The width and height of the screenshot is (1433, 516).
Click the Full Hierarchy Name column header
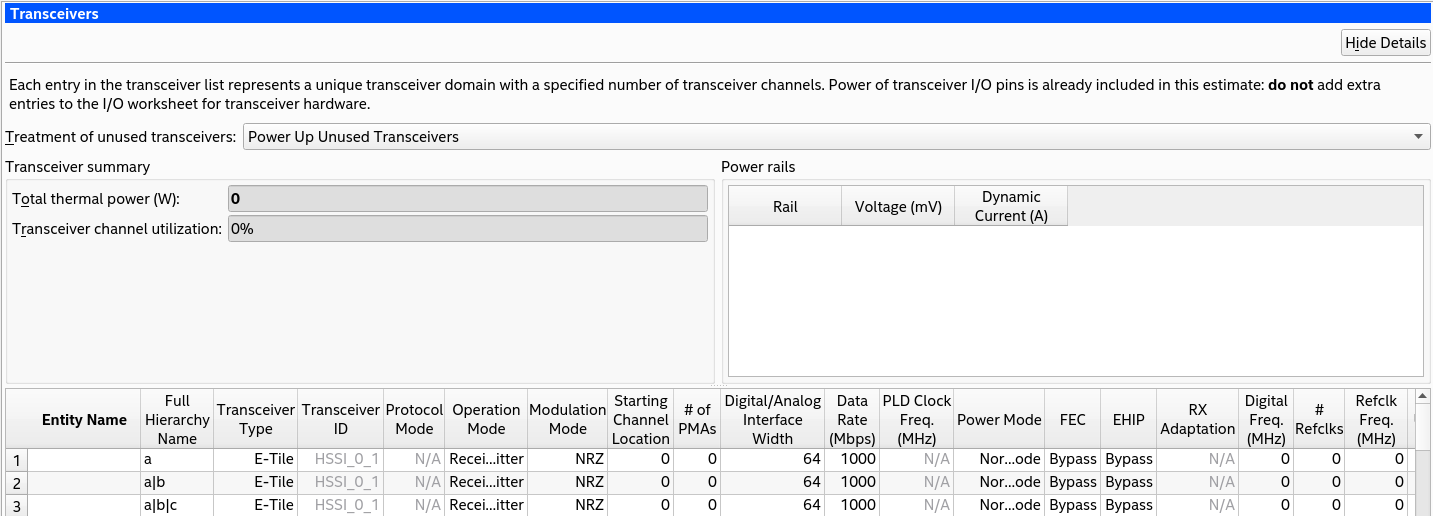point(177,419)
